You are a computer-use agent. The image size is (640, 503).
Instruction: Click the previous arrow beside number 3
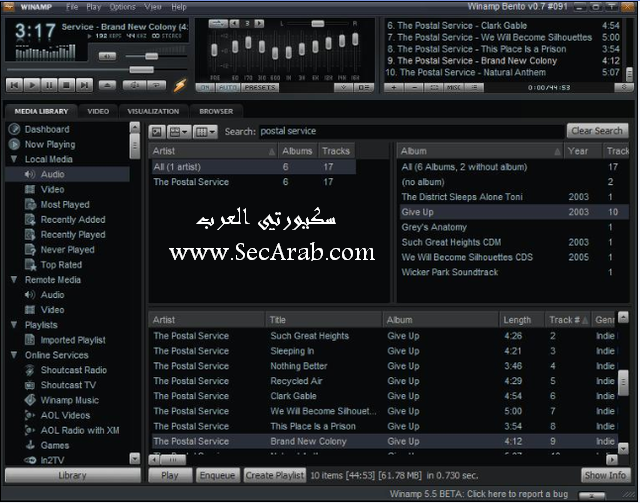coord(234,23)
